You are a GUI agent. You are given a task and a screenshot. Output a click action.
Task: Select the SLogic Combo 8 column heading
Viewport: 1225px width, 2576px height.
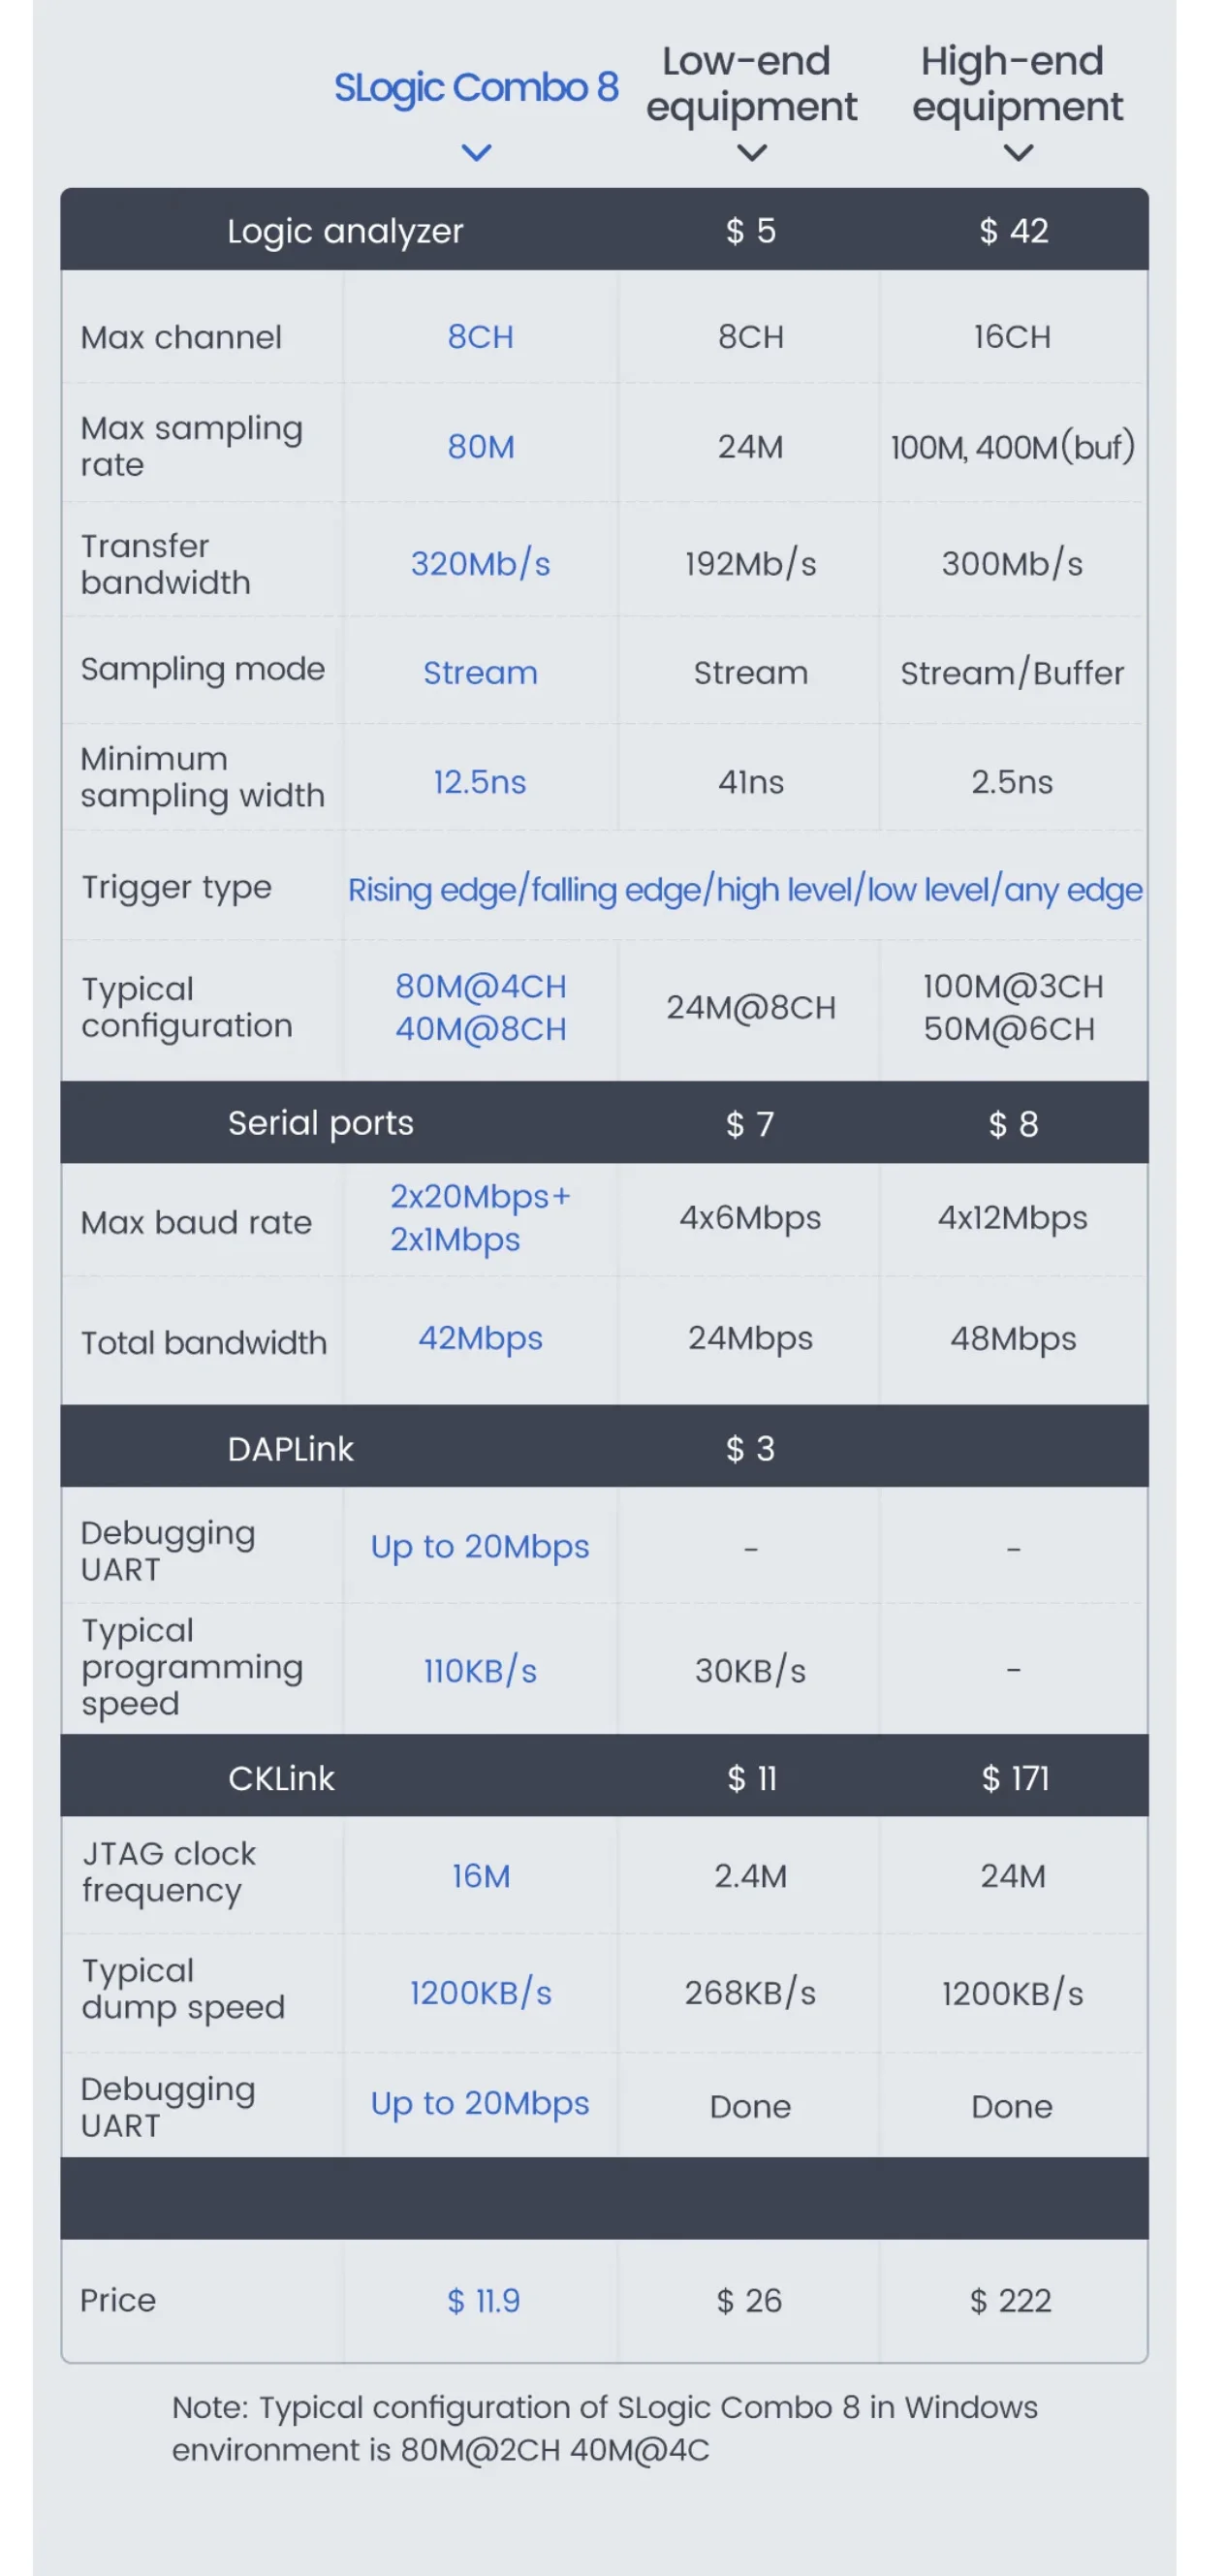[x=476, y=88]
